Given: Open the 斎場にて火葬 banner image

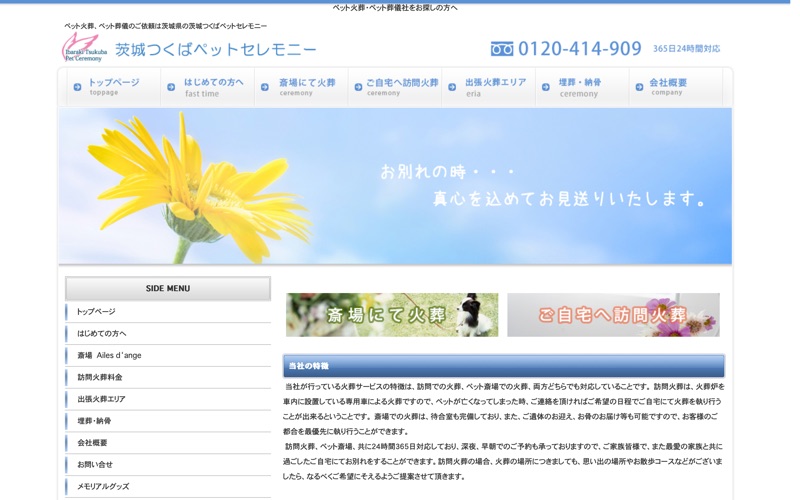Looking at the screenshot, I should 392,315.
